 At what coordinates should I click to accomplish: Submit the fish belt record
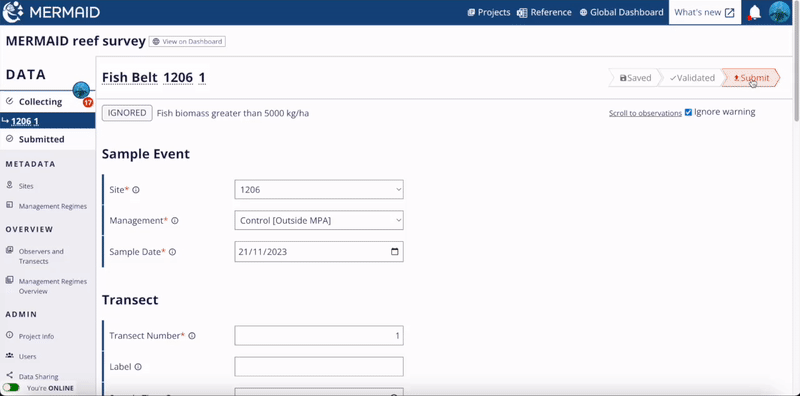tap(751, 78)
